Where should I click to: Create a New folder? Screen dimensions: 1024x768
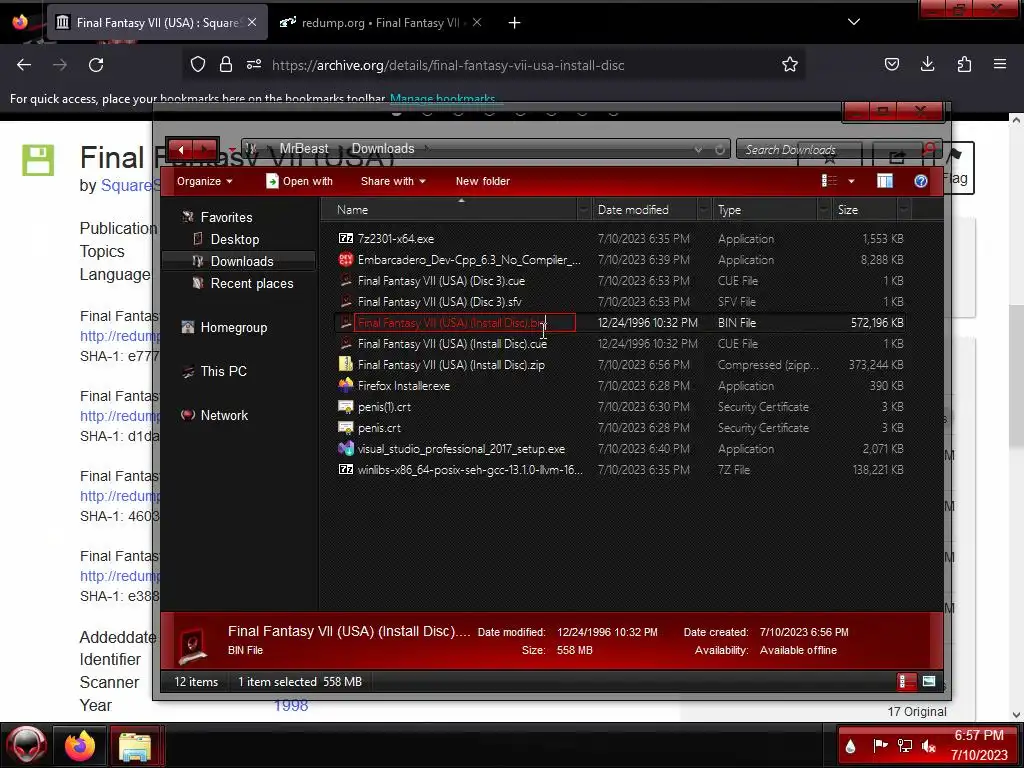(x=483, y=182)
